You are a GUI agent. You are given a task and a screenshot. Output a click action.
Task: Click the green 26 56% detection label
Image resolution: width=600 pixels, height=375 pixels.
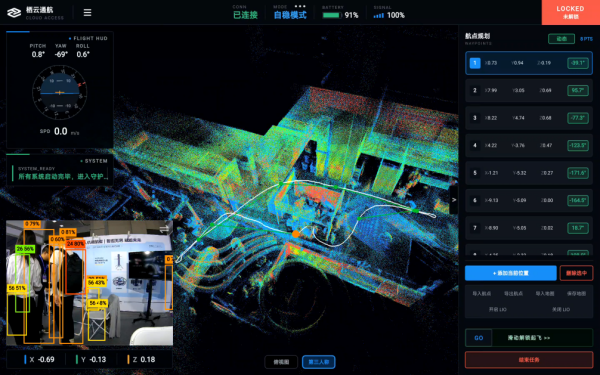25,249
